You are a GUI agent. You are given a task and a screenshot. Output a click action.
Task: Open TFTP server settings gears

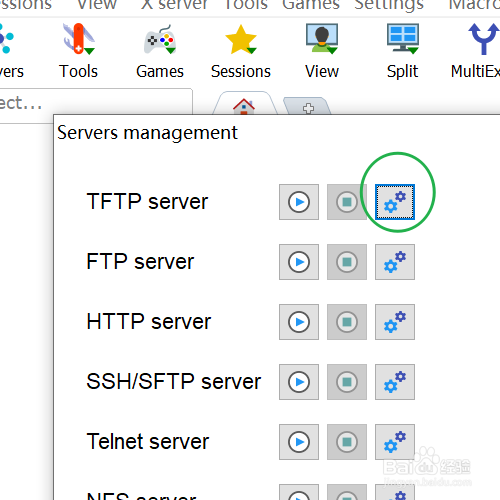click(395, 202)
